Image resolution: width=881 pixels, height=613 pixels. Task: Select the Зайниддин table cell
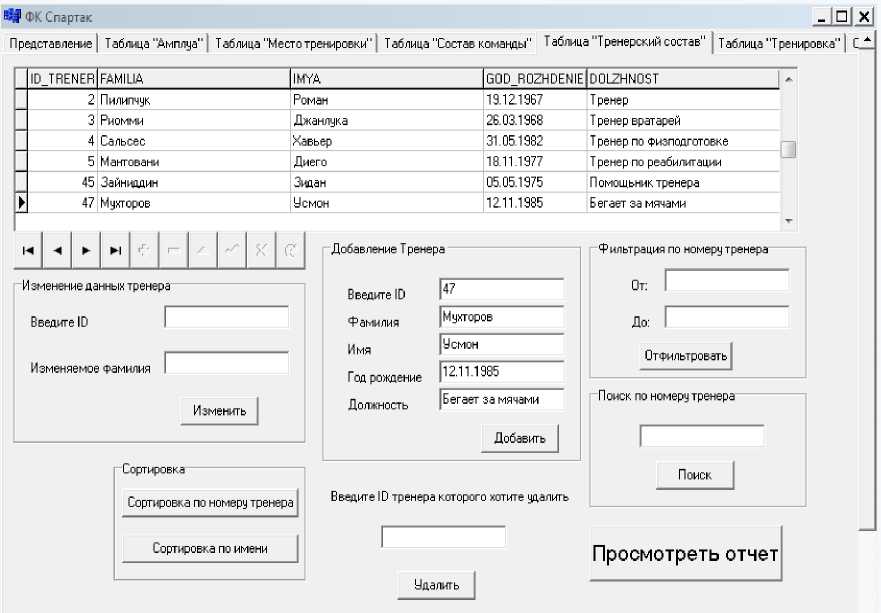(194, 182)
